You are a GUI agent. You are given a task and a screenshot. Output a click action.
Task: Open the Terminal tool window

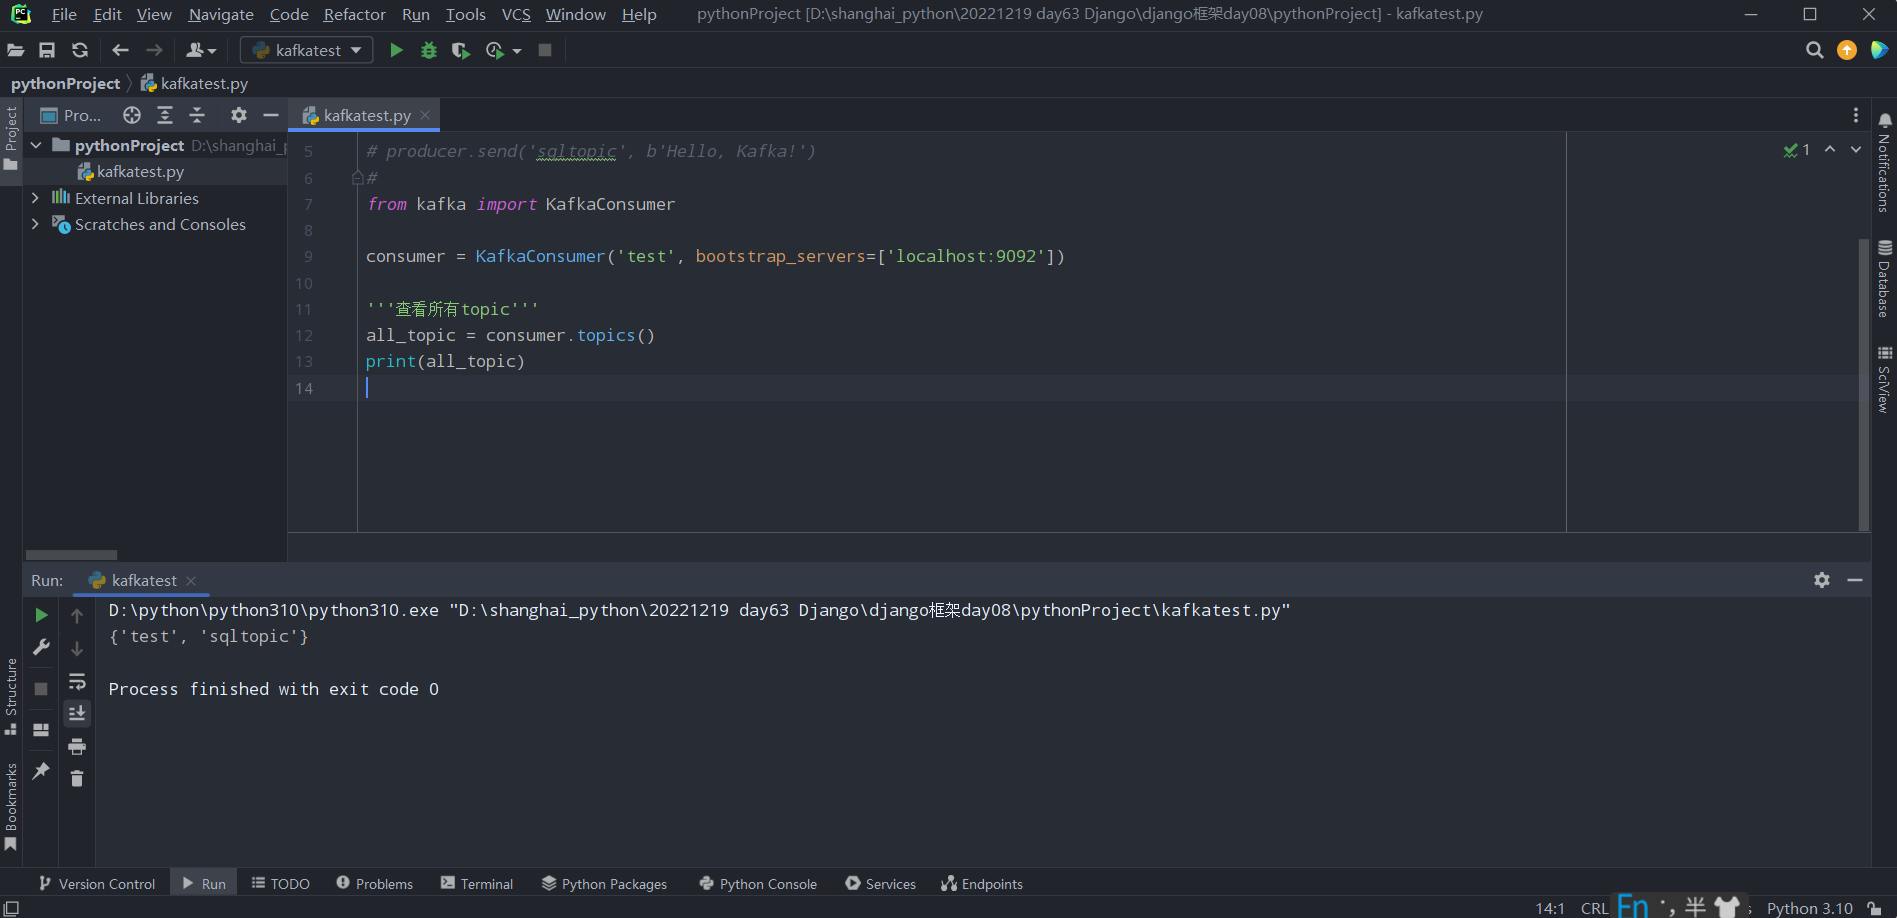[x=477, y=884]
